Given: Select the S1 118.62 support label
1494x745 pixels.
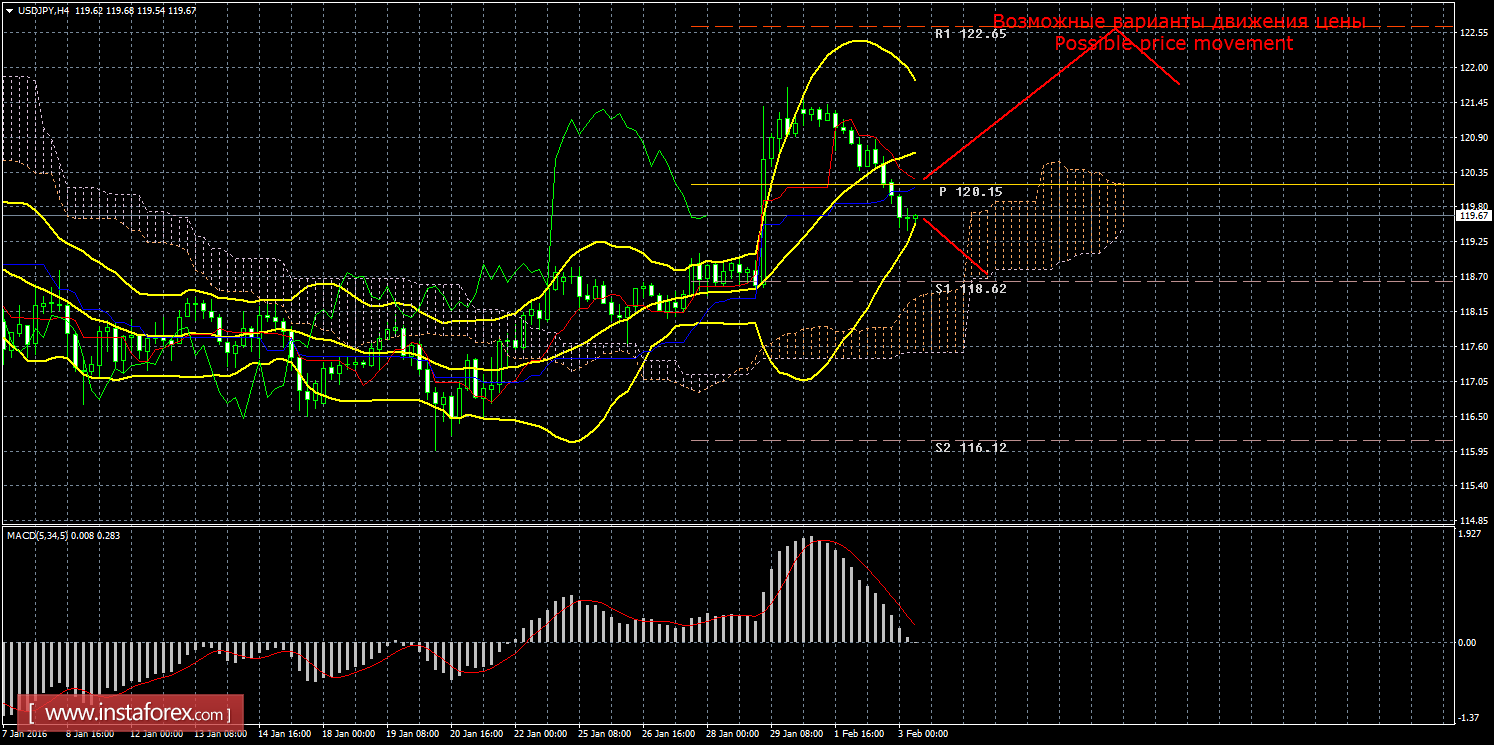Looking at the screenshot, I should 970,288.
